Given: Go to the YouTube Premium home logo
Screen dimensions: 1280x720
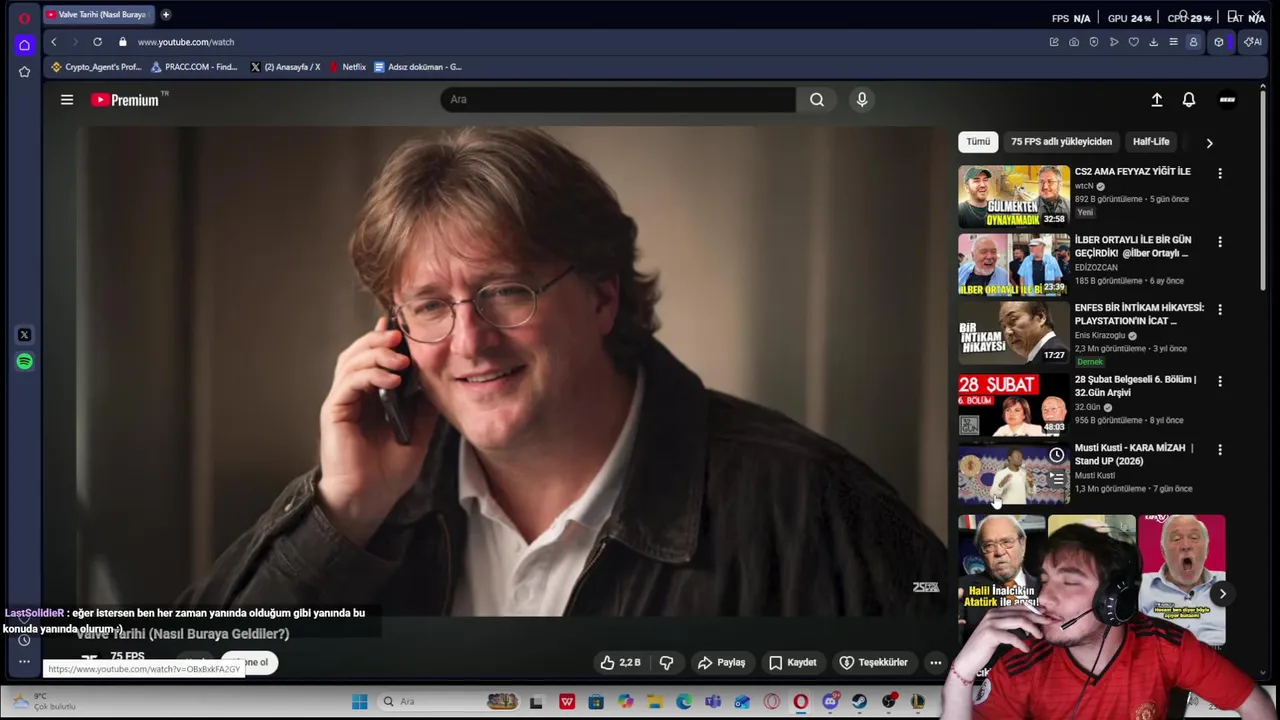Looking at the screenshot, I should pyautogui.click(x=125, y=100).
